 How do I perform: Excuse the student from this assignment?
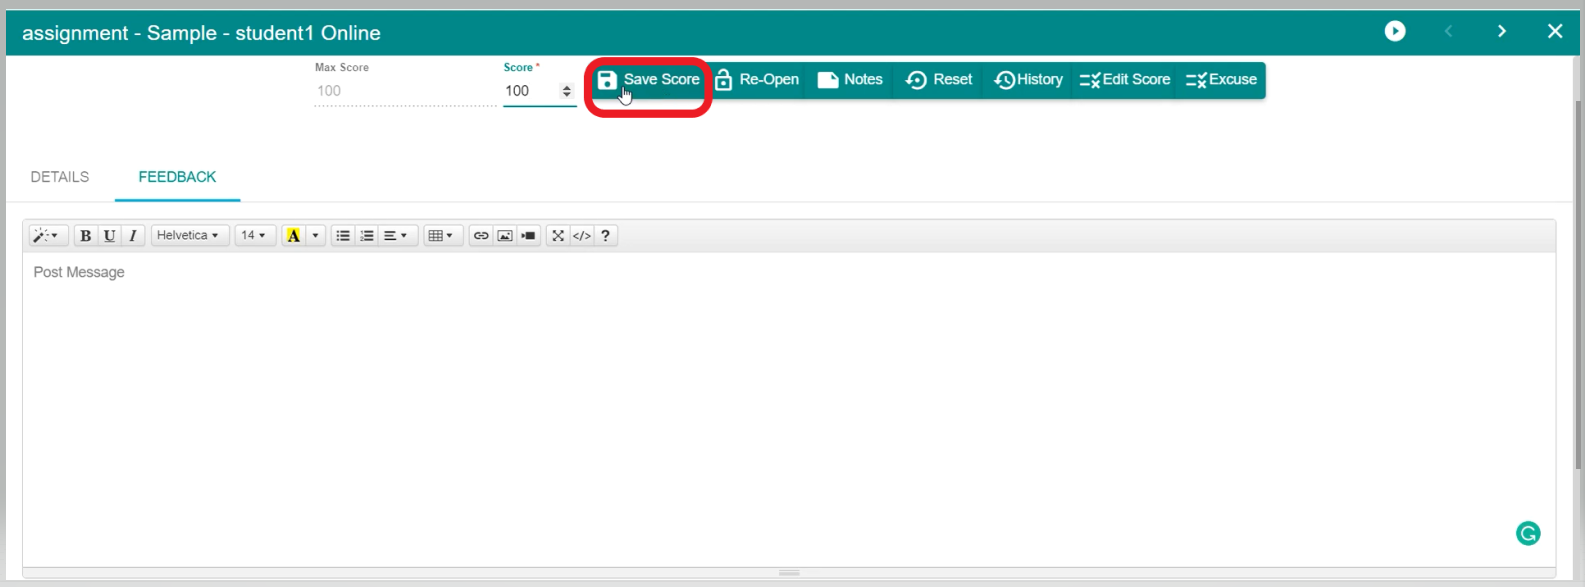coord(1221,80)
